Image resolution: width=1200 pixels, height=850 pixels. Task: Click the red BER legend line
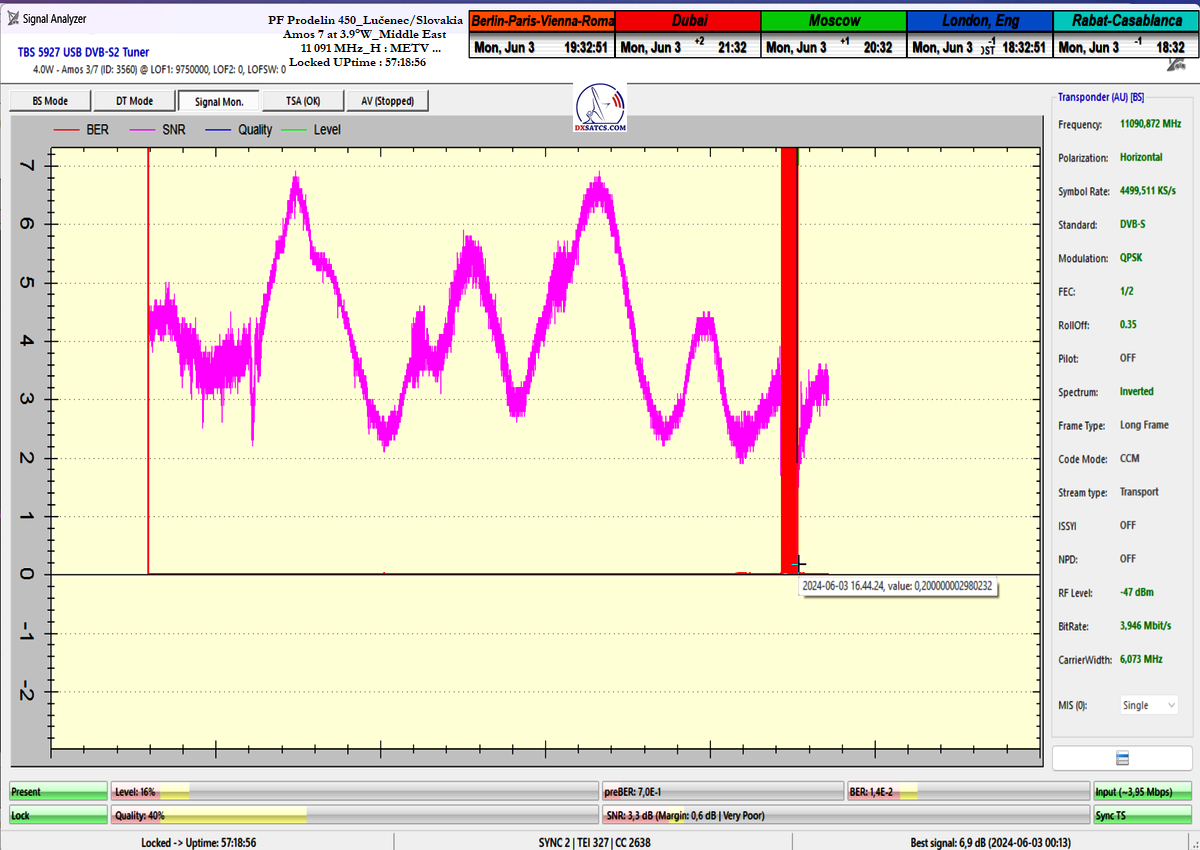(66, 130)
